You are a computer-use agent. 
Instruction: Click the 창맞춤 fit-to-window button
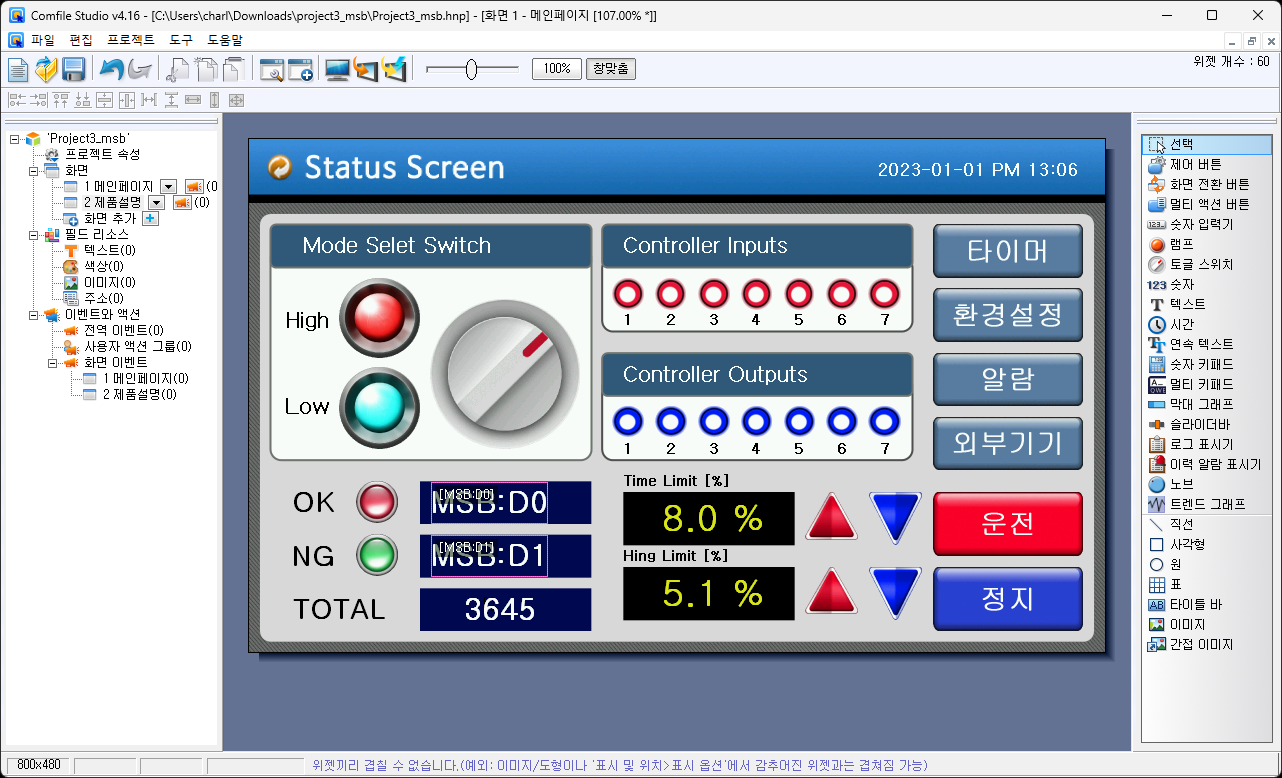click(610, 69)
